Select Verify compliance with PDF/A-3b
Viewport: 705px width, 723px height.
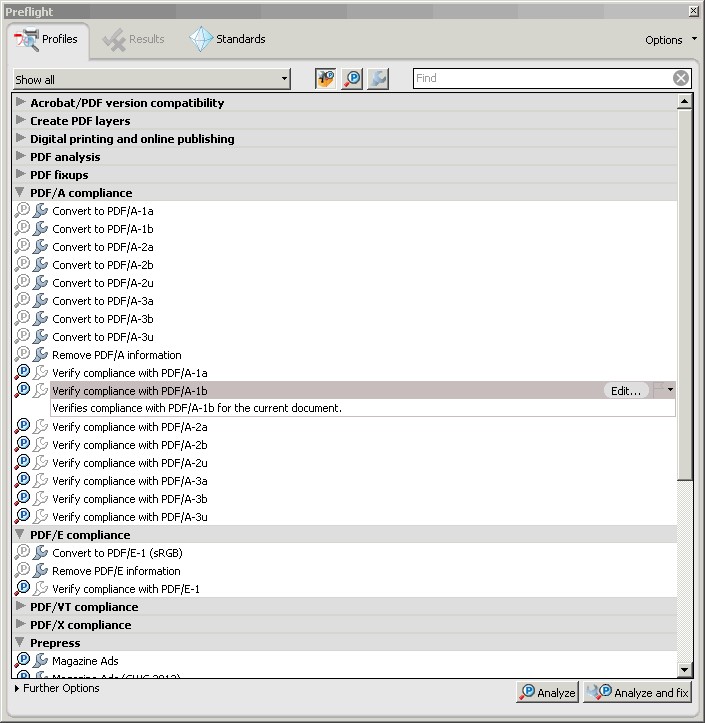click(x=130, y=499)
